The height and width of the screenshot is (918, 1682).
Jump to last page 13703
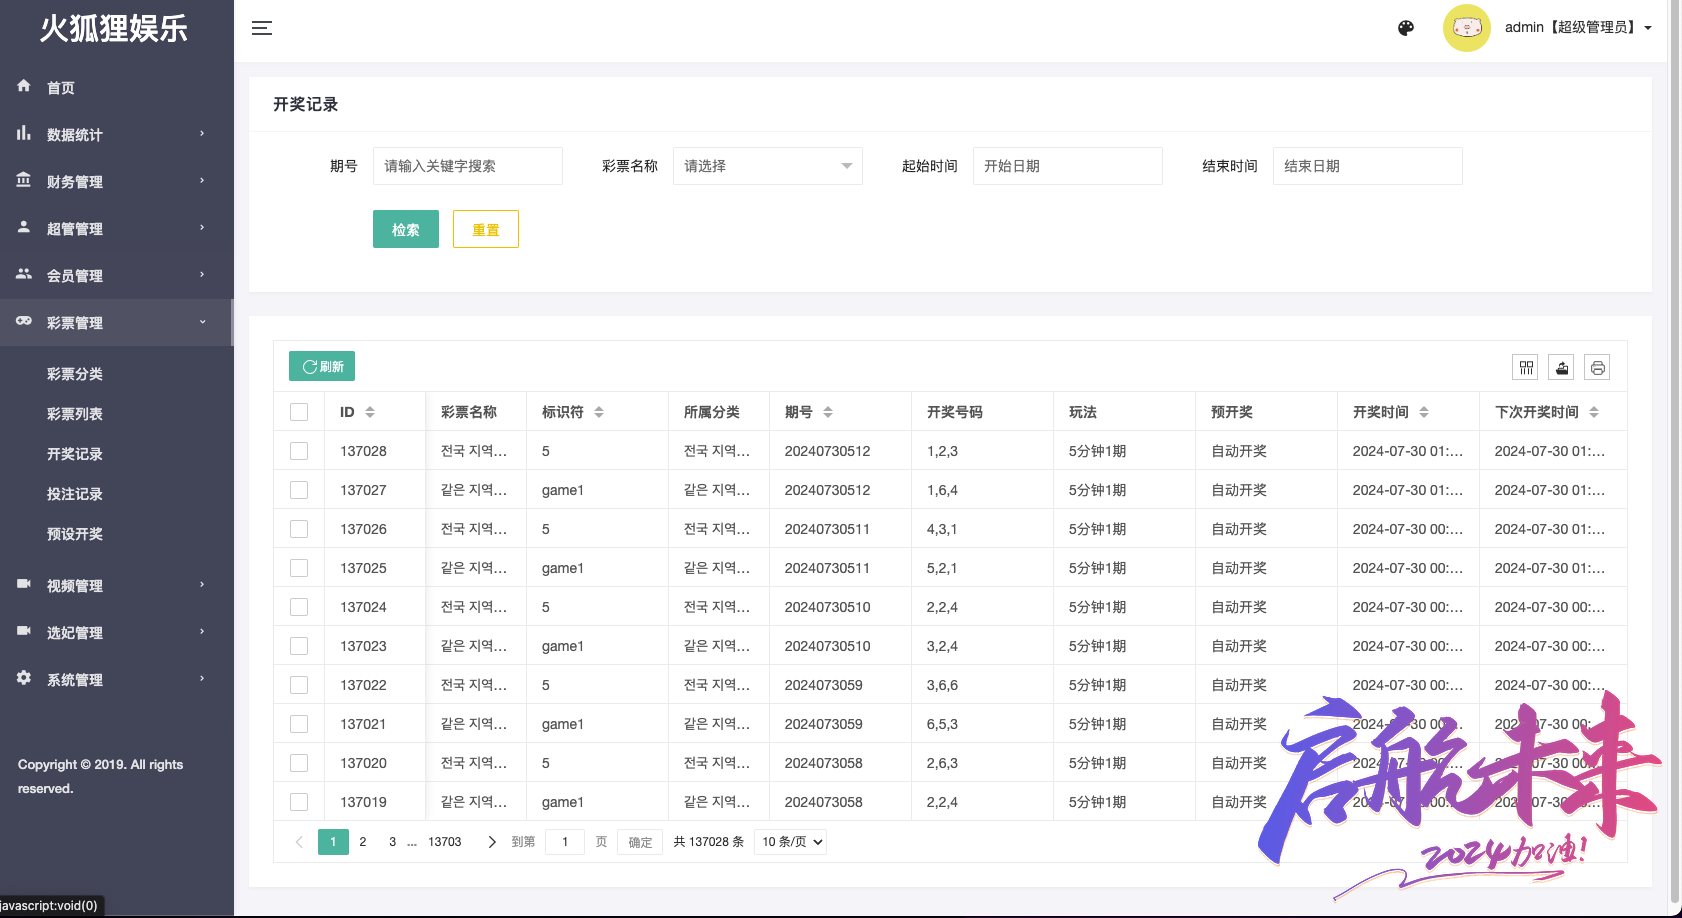pyautogui.click(x=445, y=842)
